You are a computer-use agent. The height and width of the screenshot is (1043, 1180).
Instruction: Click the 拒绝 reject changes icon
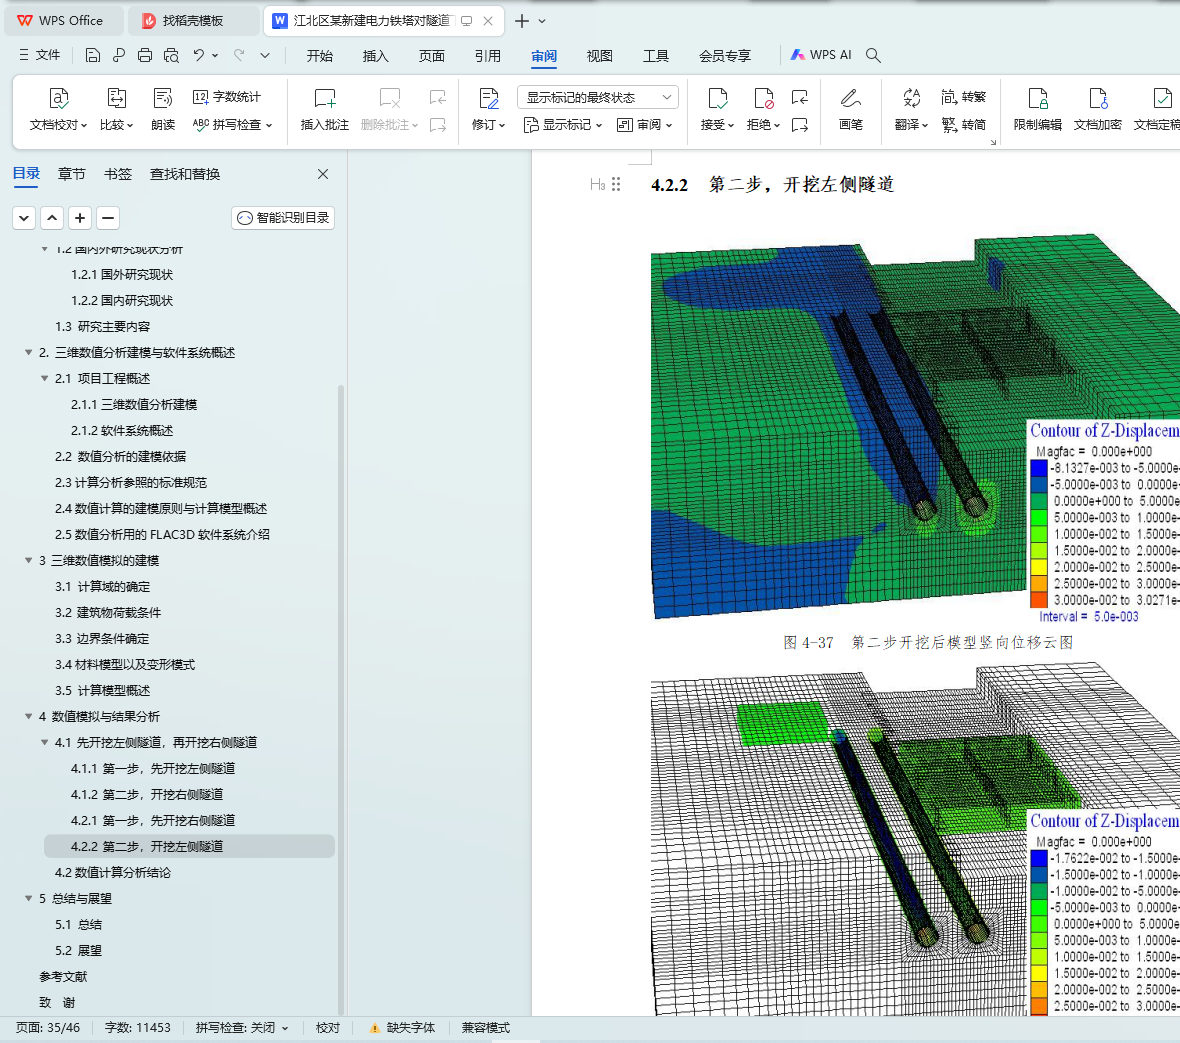point(763,110)
